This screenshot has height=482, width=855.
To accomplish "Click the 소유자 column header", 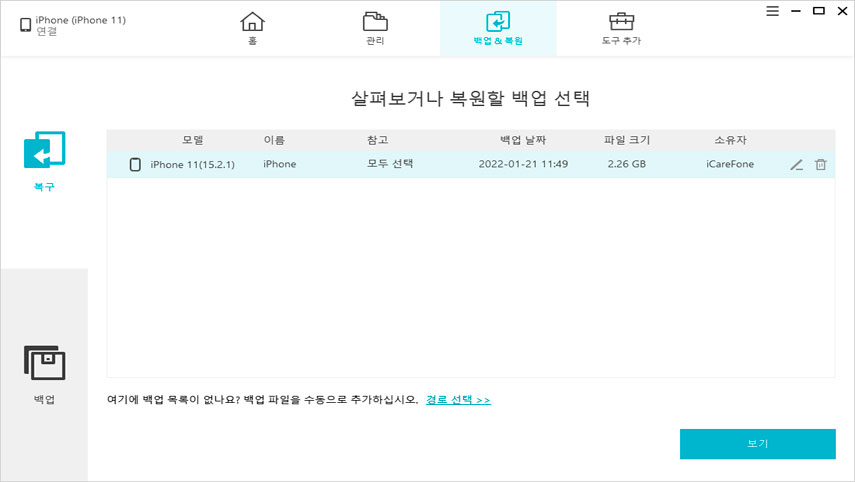I will pyautogui.click(x=731, y=140).
